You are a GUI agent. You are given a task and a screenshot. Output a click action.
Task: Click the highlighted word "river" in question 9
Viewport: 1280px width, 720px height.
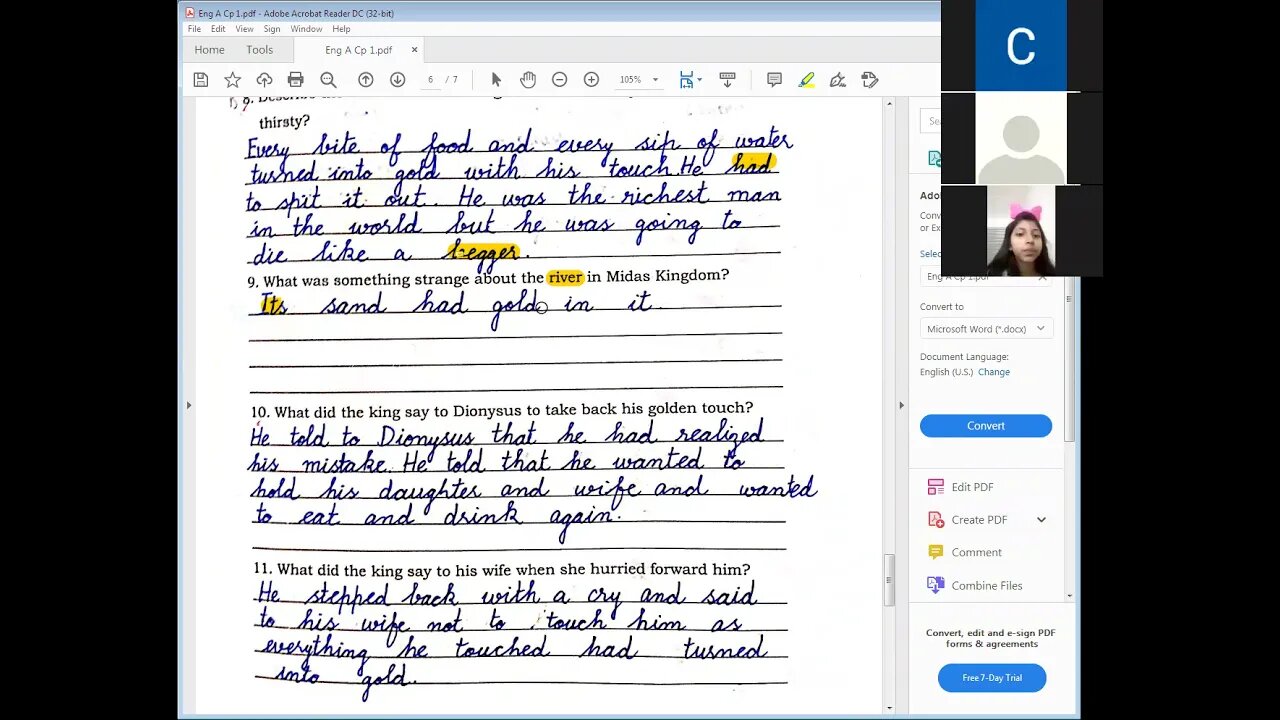click(x=565, y=277)
